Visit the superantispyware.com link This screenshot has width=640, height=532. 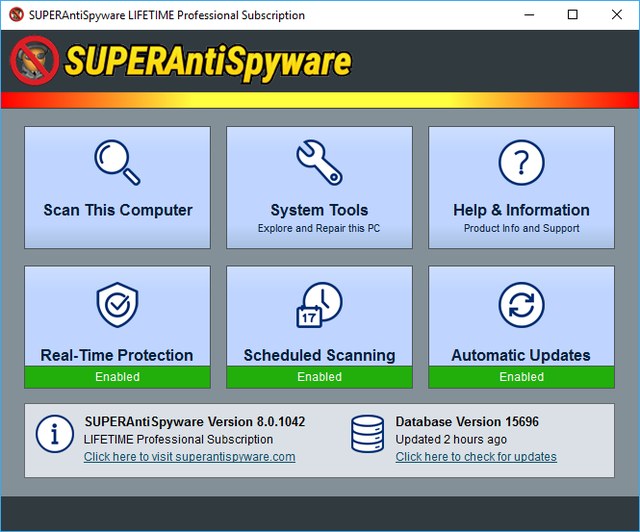tap(189, 457)
